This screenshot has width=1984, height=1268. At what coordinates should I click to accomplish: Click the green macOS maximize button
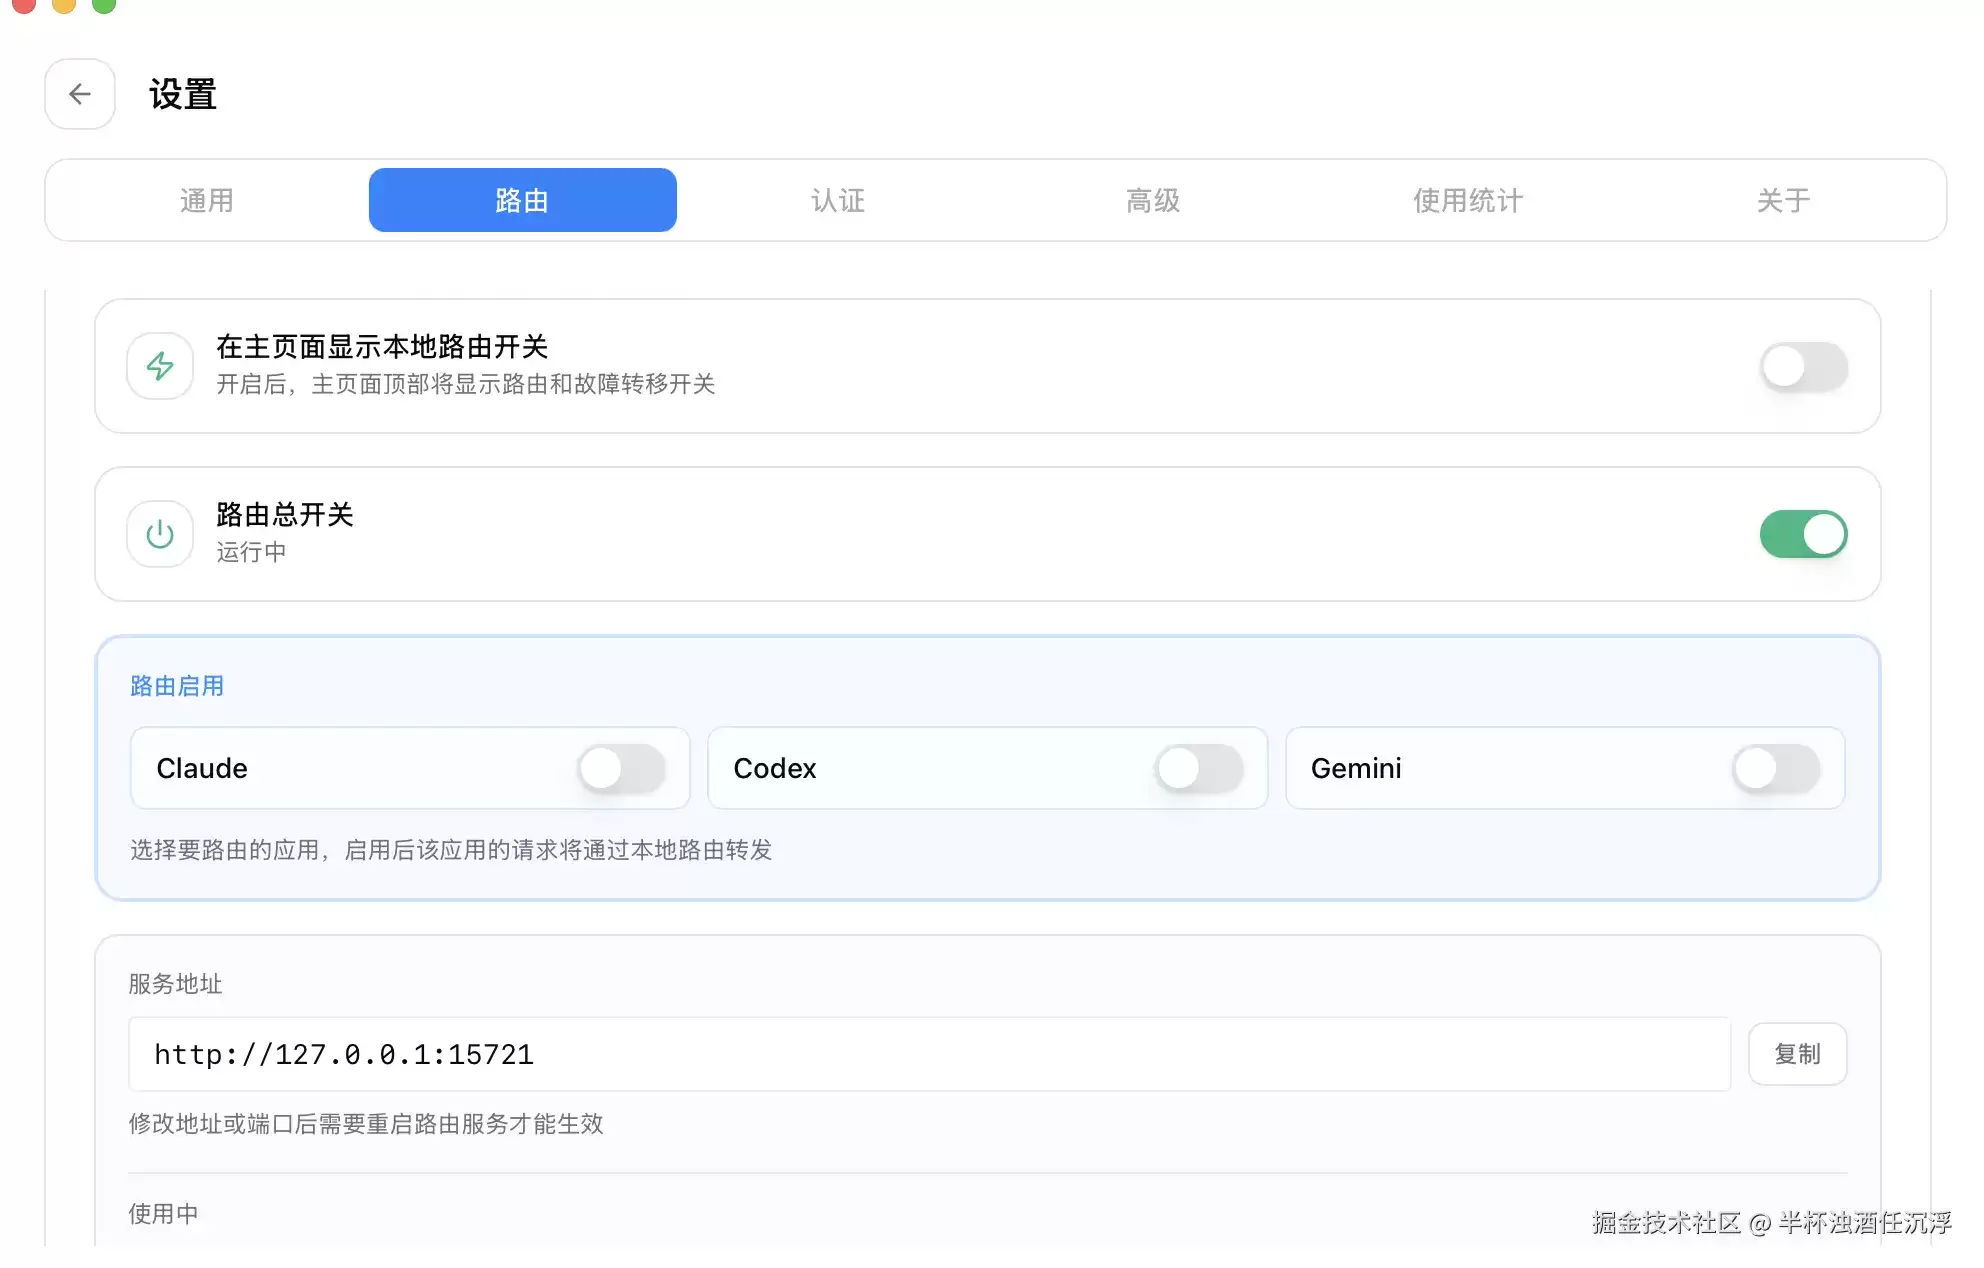coord(104,4)
